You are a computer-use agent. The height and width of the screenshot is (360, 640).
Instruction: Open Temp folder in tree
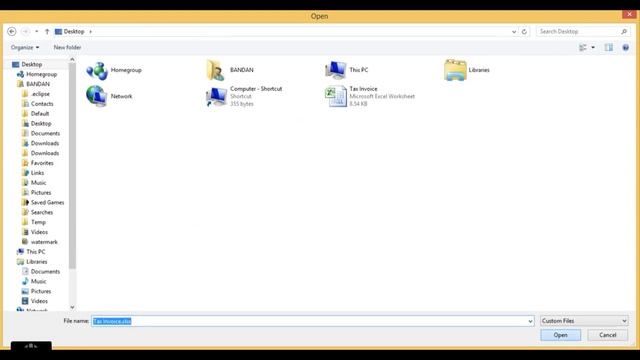38,222
